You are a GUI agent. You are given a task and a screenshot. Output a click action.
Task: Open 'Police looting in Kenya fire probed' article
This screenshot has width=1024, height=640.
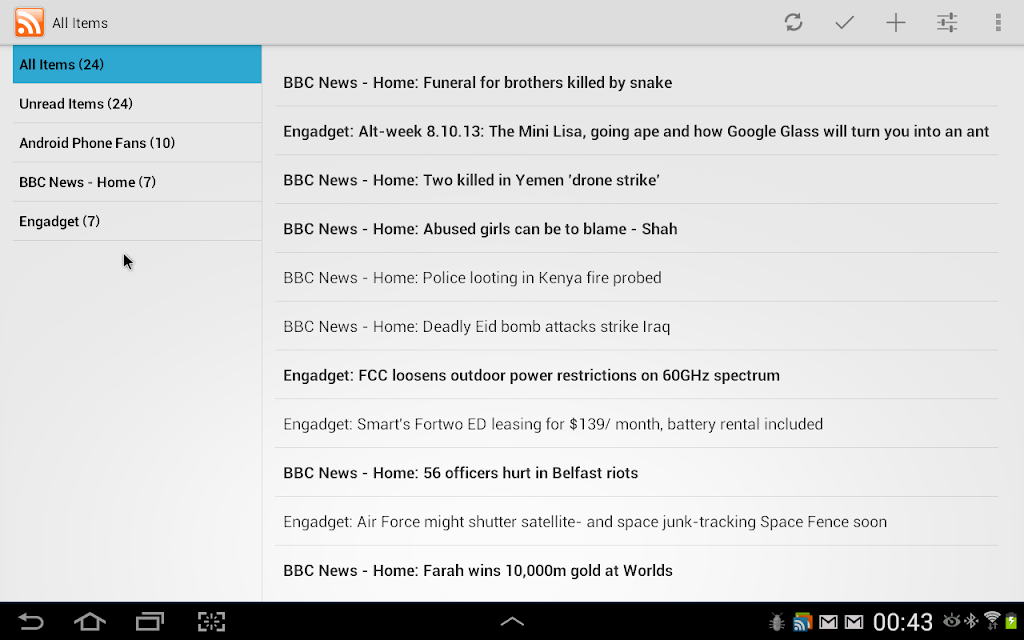click(637, 278)
